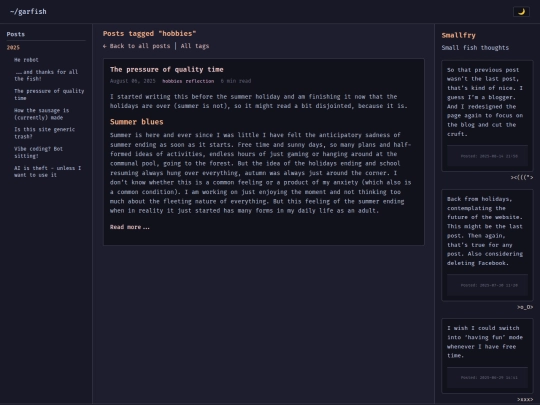Screen dimensions: 540x405
Task: Open 'Is this site generic trash?' post
Action: pyautogui.click(x=44, y=133)
